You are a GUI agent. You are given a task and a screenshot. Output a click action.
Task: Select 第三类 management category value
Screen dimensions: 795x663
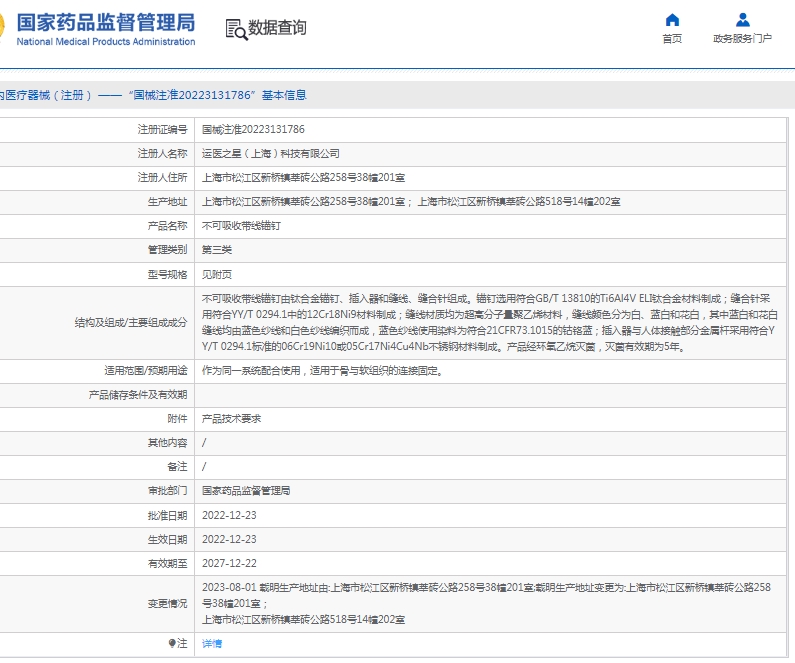coord(216,249)
